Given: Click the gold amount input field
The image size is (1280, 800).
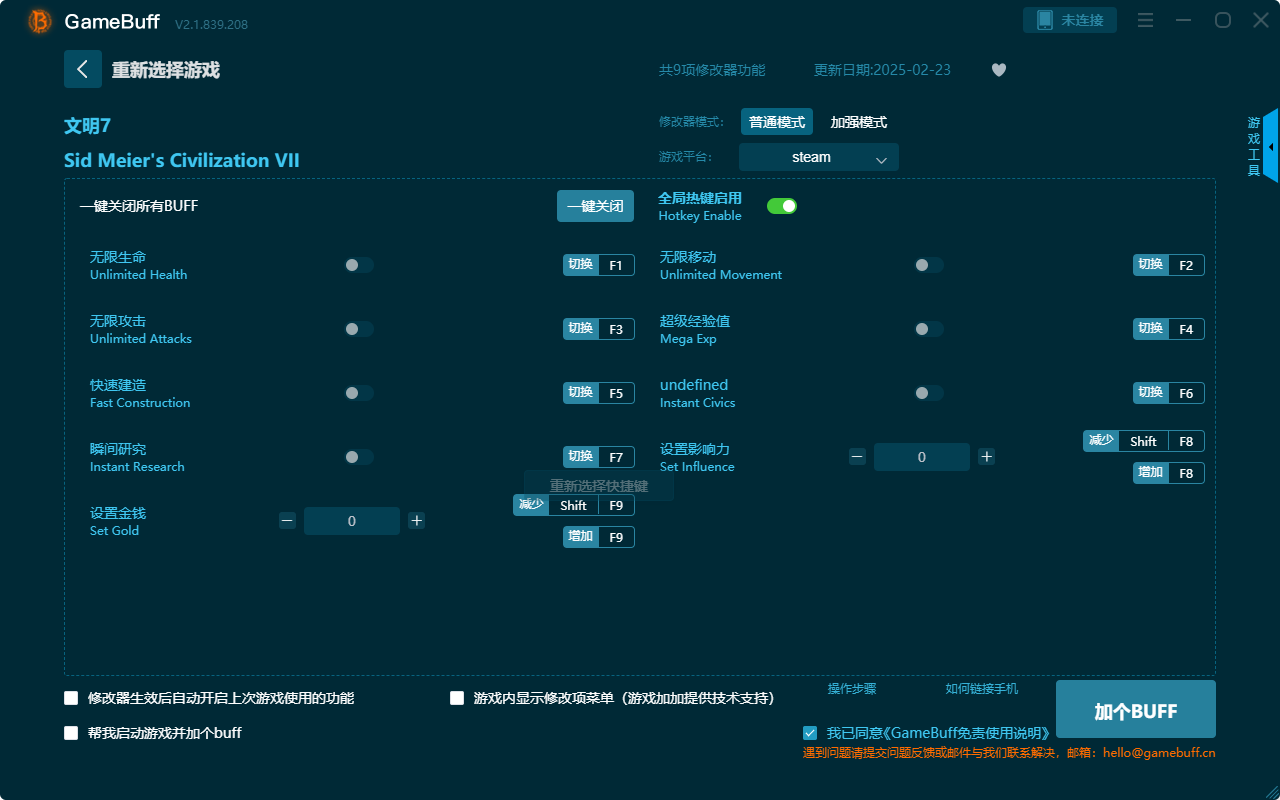Looking at the screenshot, I should [352, 520].
